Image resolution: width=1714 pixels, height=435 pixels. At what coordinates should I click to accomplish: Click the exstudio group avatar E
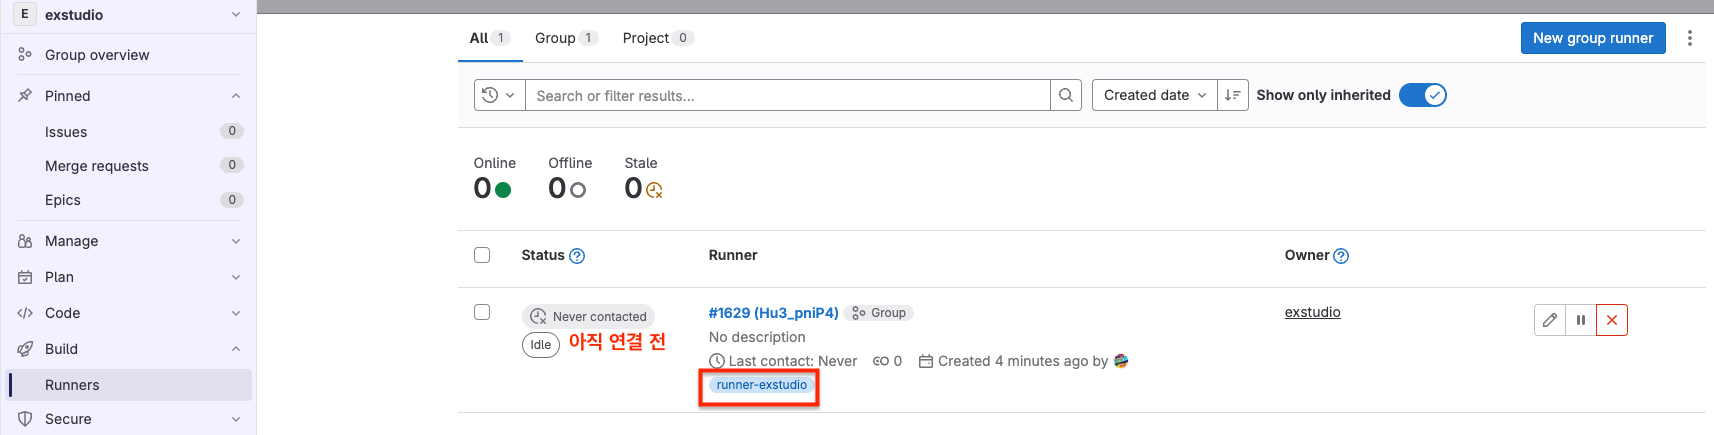[25, 14]
